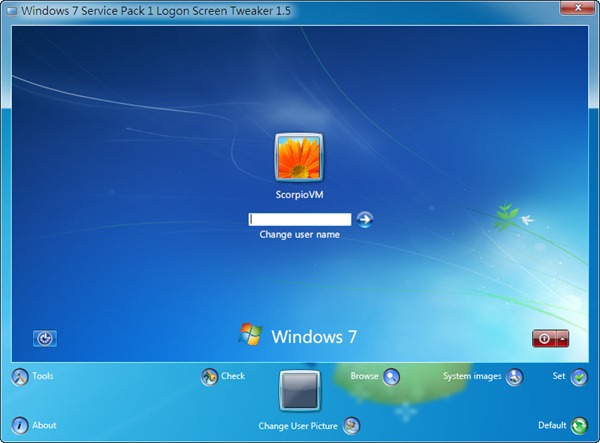Open the System images icon

[514, 377]
